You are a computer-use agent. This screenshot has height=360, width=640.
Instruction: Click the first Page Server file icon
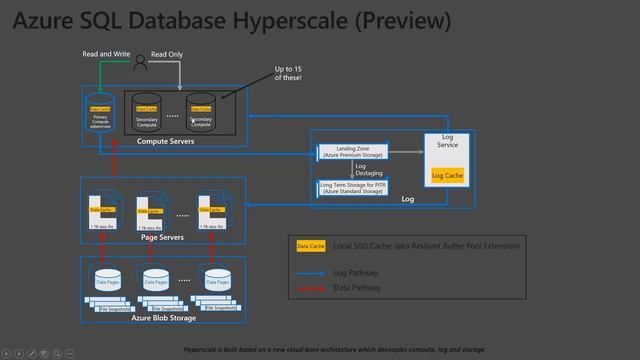coord(105,210)
